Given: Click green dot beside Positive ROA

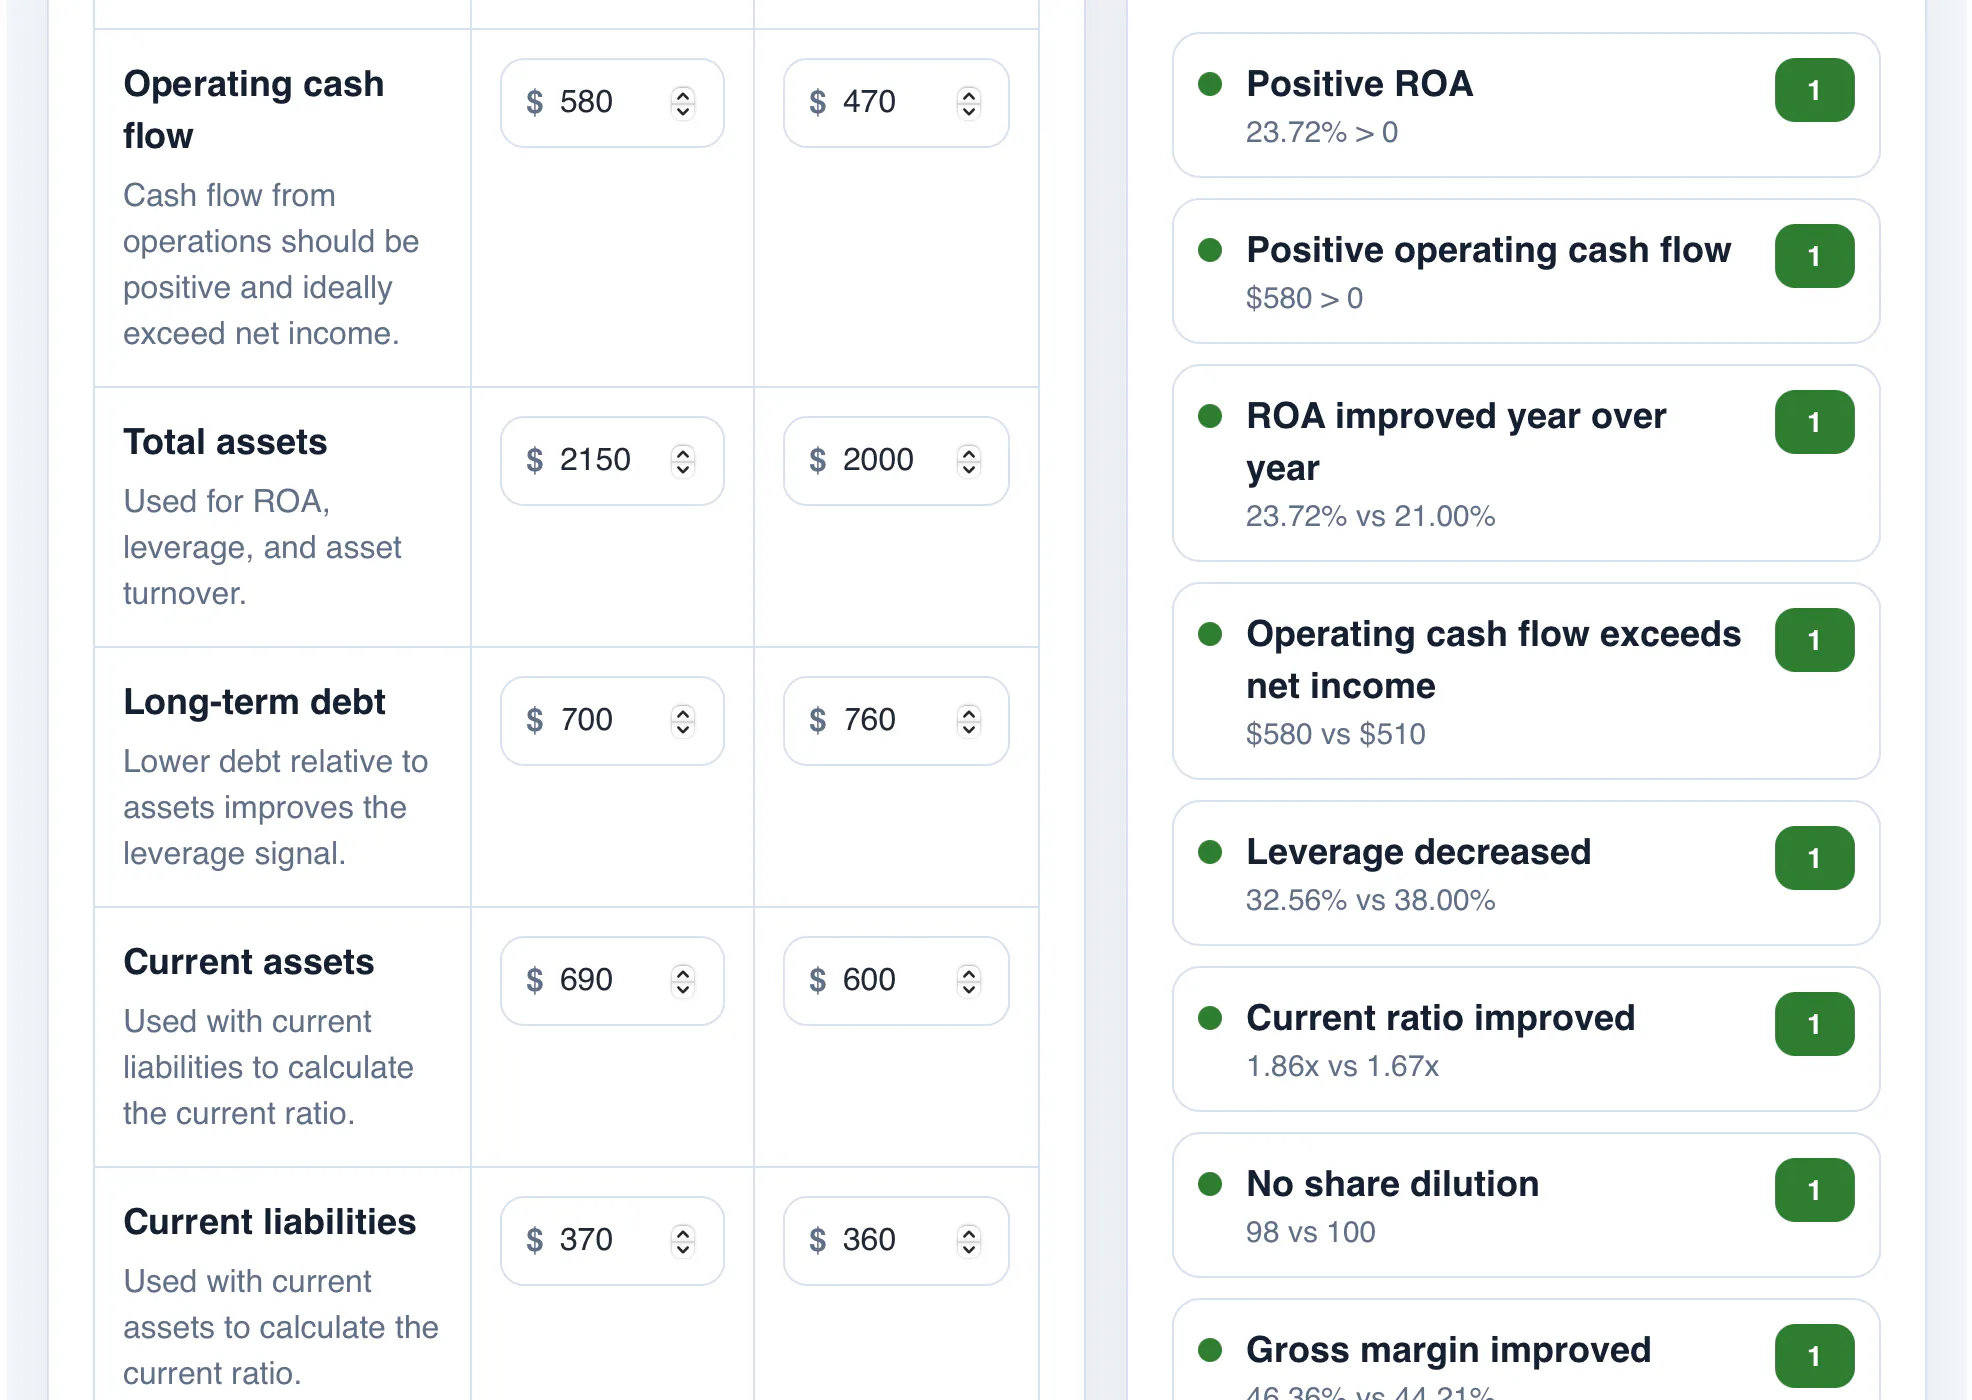Looking at the screenshot, I should click(x=1210, y=84).
